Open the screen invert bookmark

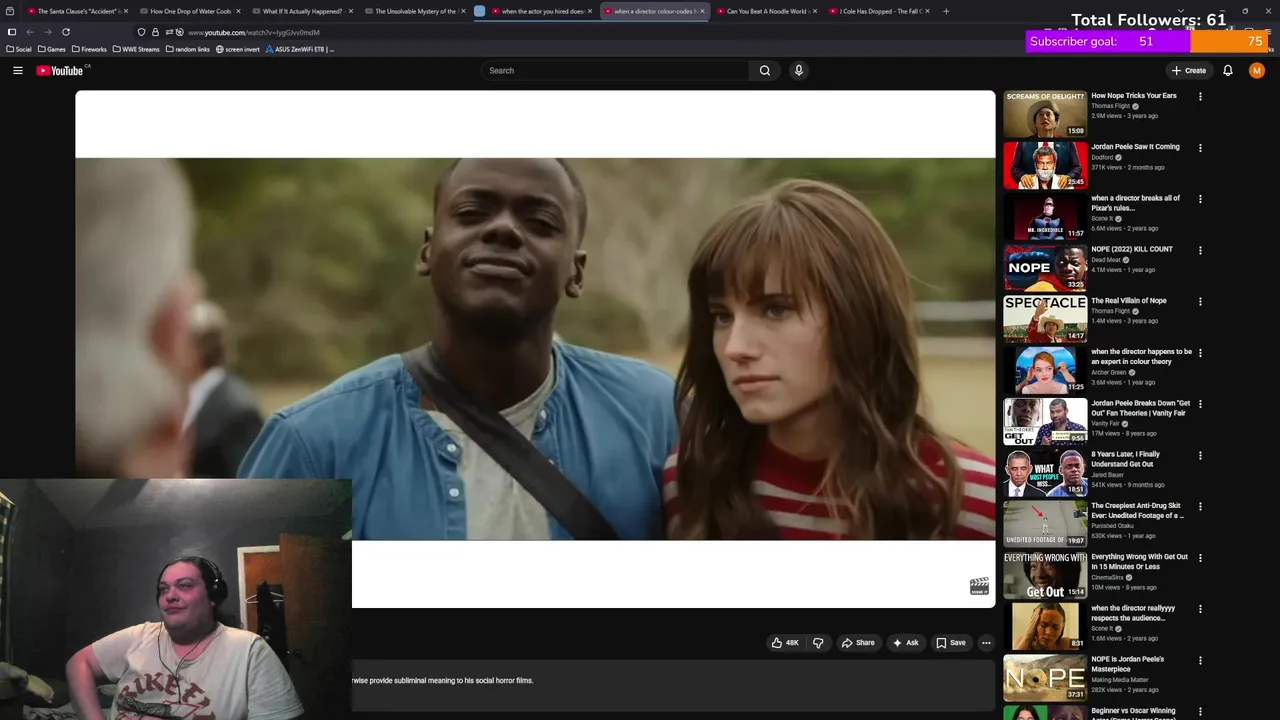pos(238,49)
